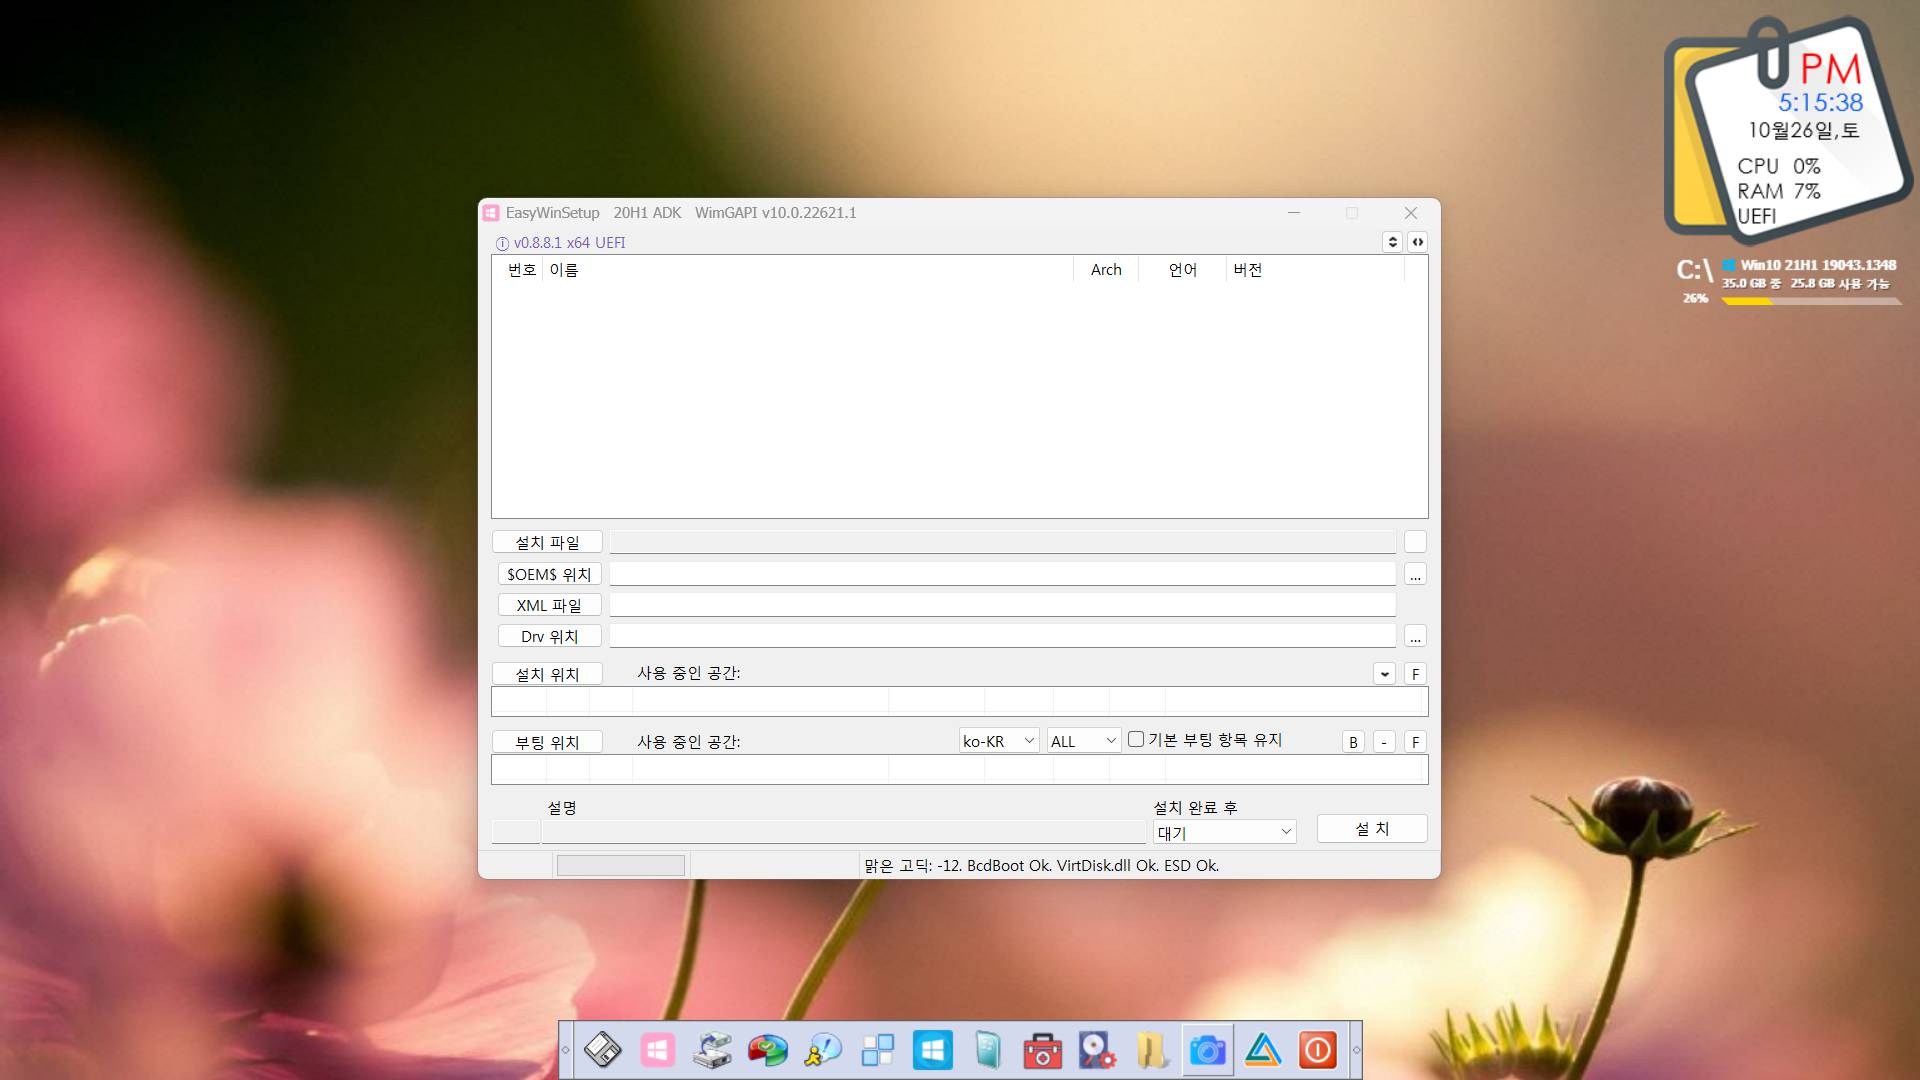Click the 설치 위치 button
The image size is (1920, 1080).
click(547, 674)
